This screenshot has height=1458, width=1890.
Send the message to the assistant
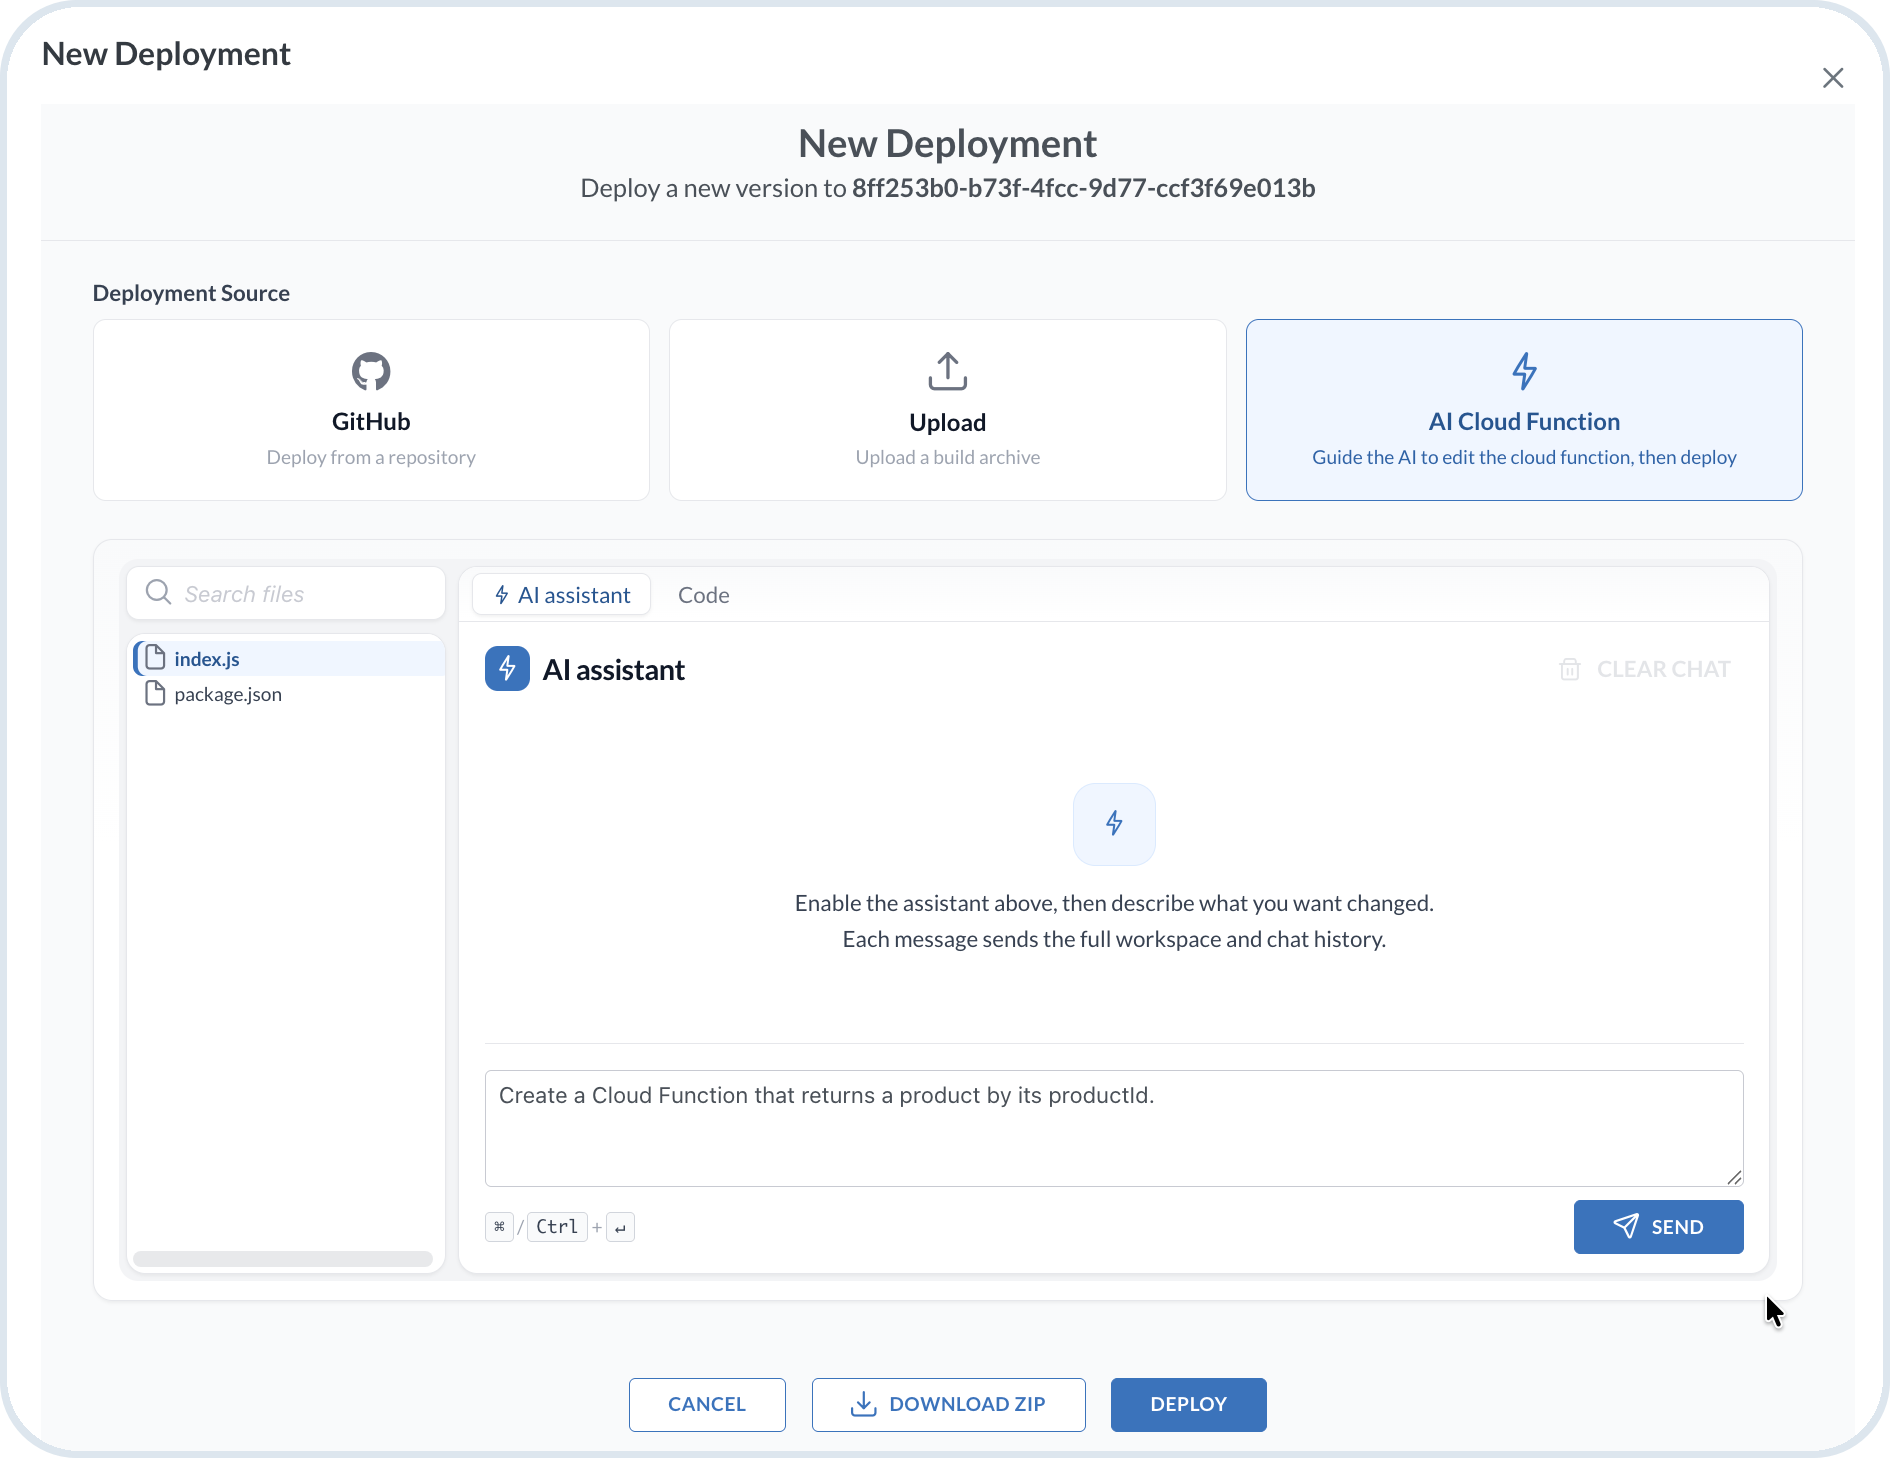1658,1227
